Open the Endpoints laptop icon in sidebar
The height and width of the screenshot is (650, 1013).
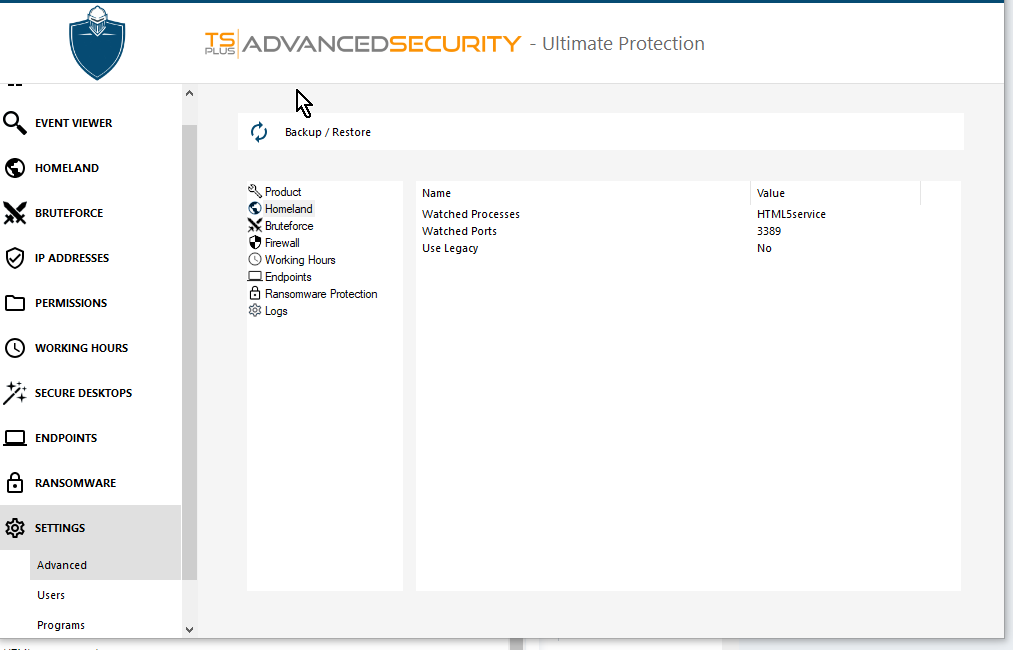(15, 438)
